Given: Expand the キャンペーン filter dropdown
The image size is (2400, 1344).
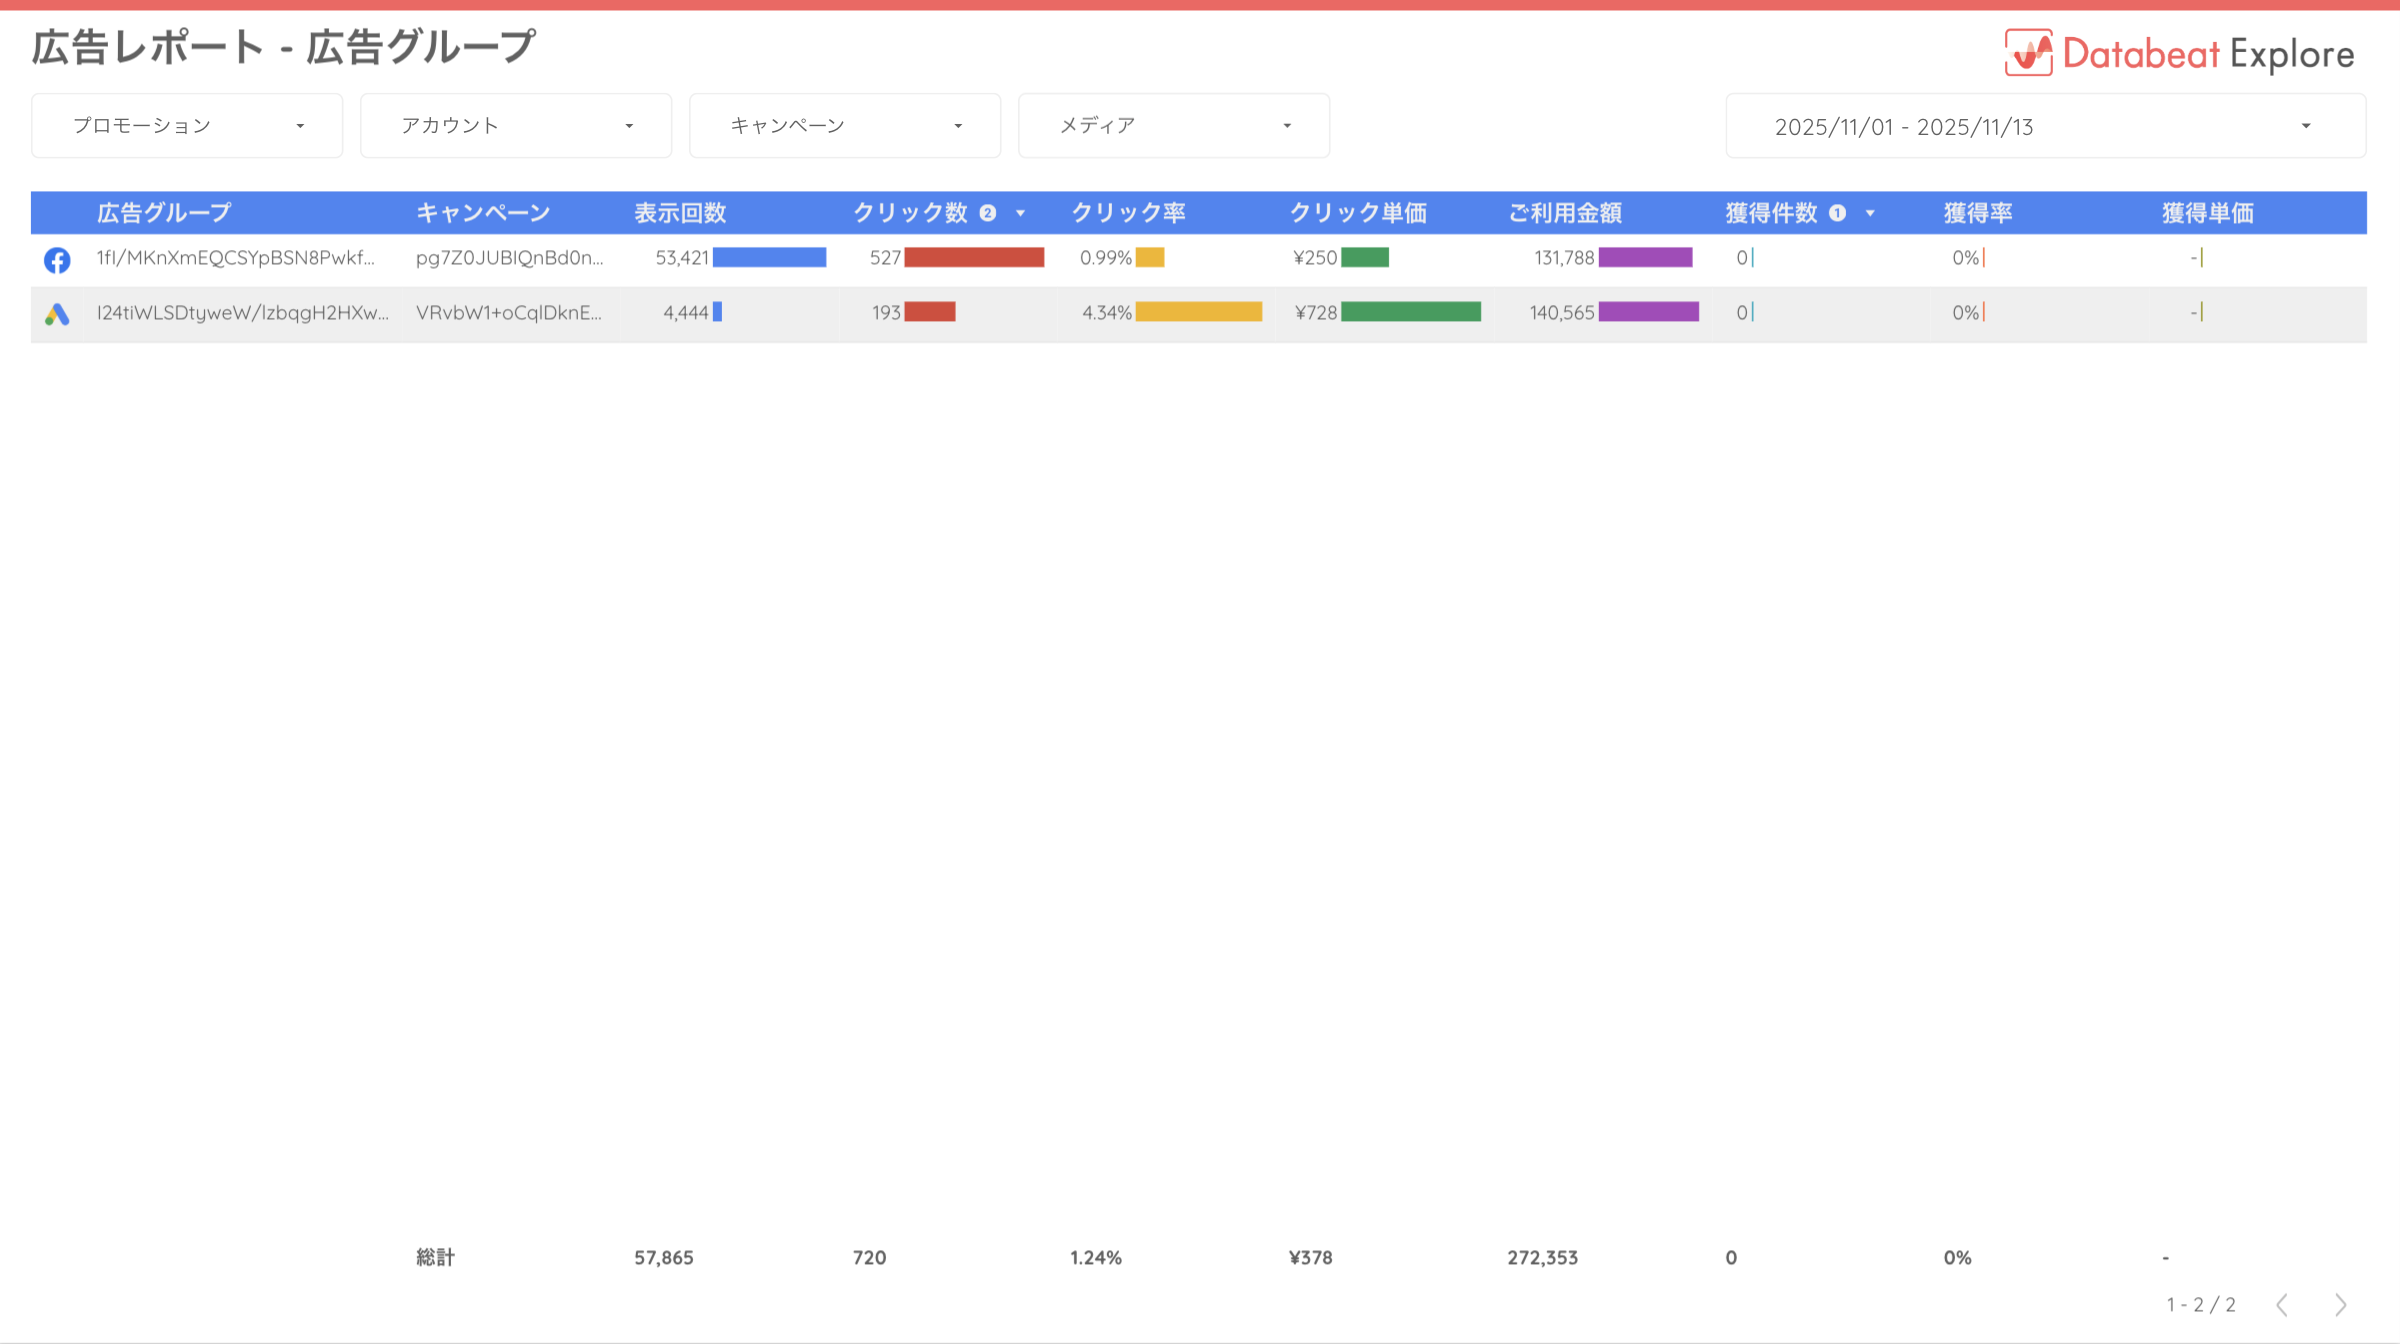Looking at the screenshot, I should tap(845, 126).
